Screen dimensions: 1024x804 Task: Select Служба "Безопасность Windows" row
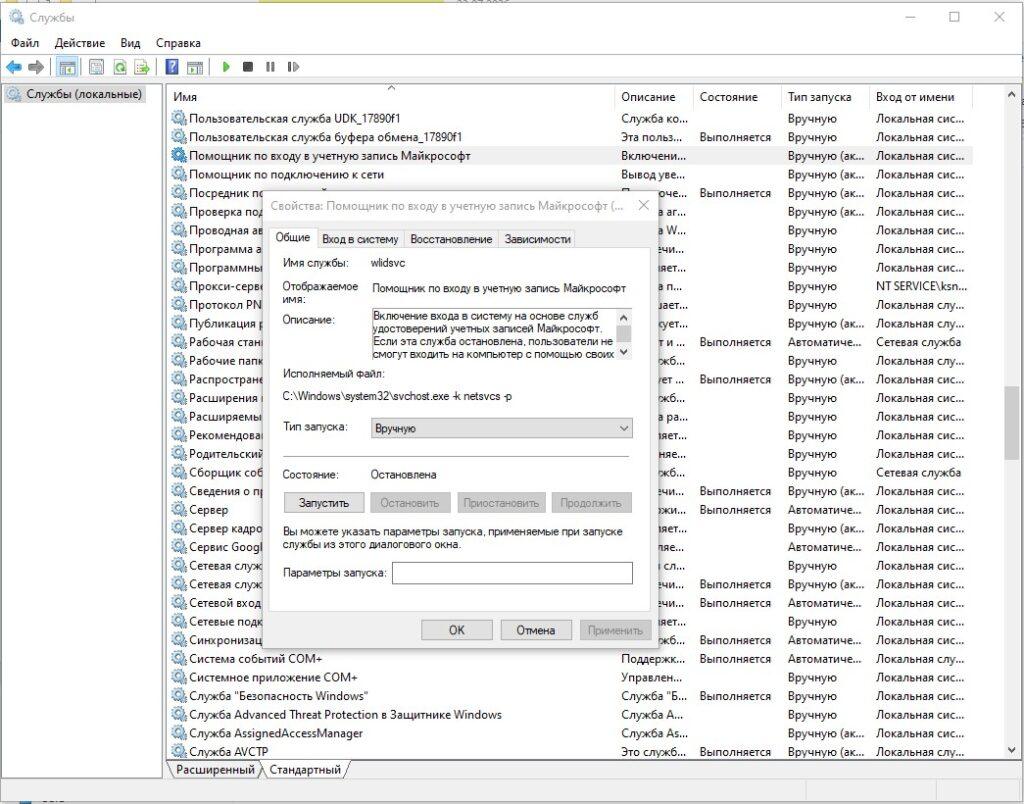coord(571,696)
